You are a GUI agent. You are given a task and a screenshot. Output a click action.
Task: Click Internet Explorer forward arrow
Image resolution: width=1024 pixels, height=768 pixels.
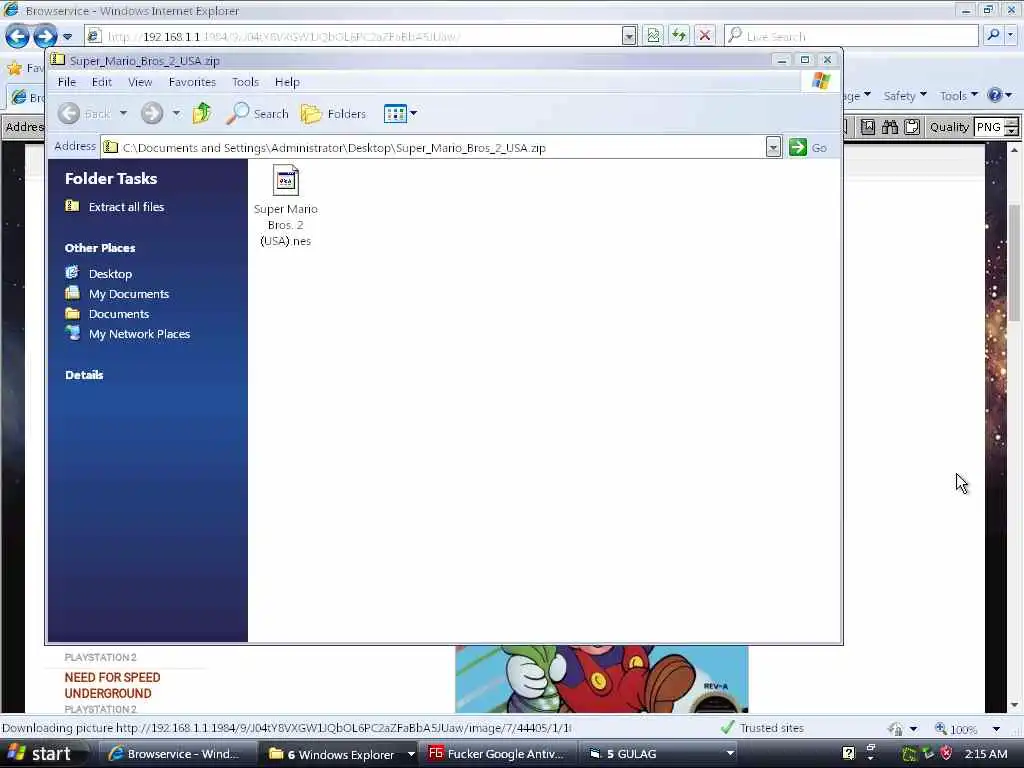(45, 36)
